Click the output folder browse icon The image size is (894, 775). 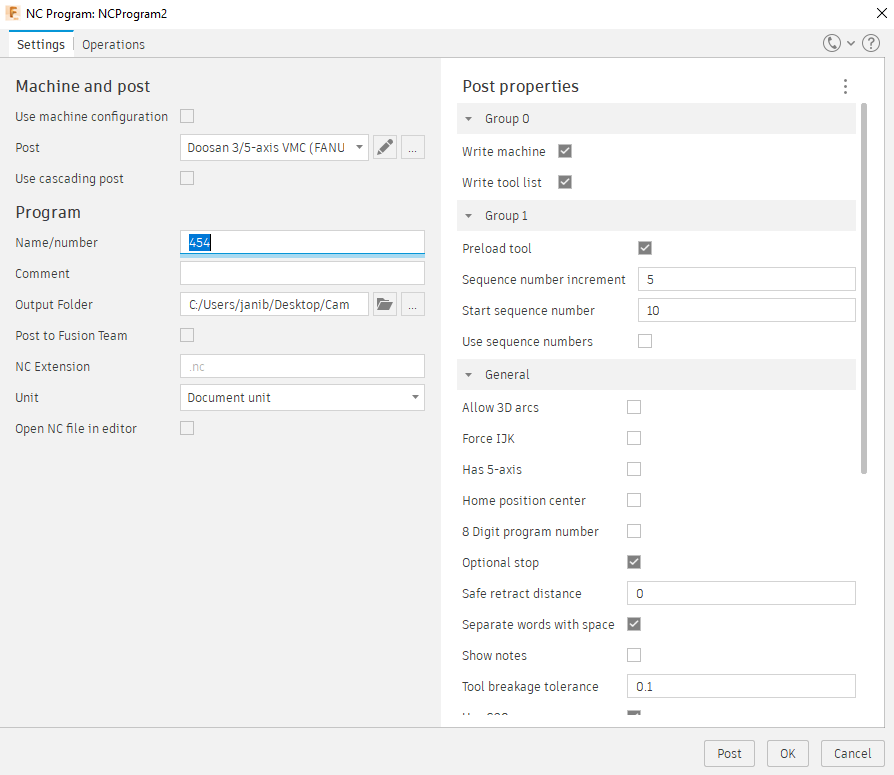pyautogui.click(x=385, y=305)
